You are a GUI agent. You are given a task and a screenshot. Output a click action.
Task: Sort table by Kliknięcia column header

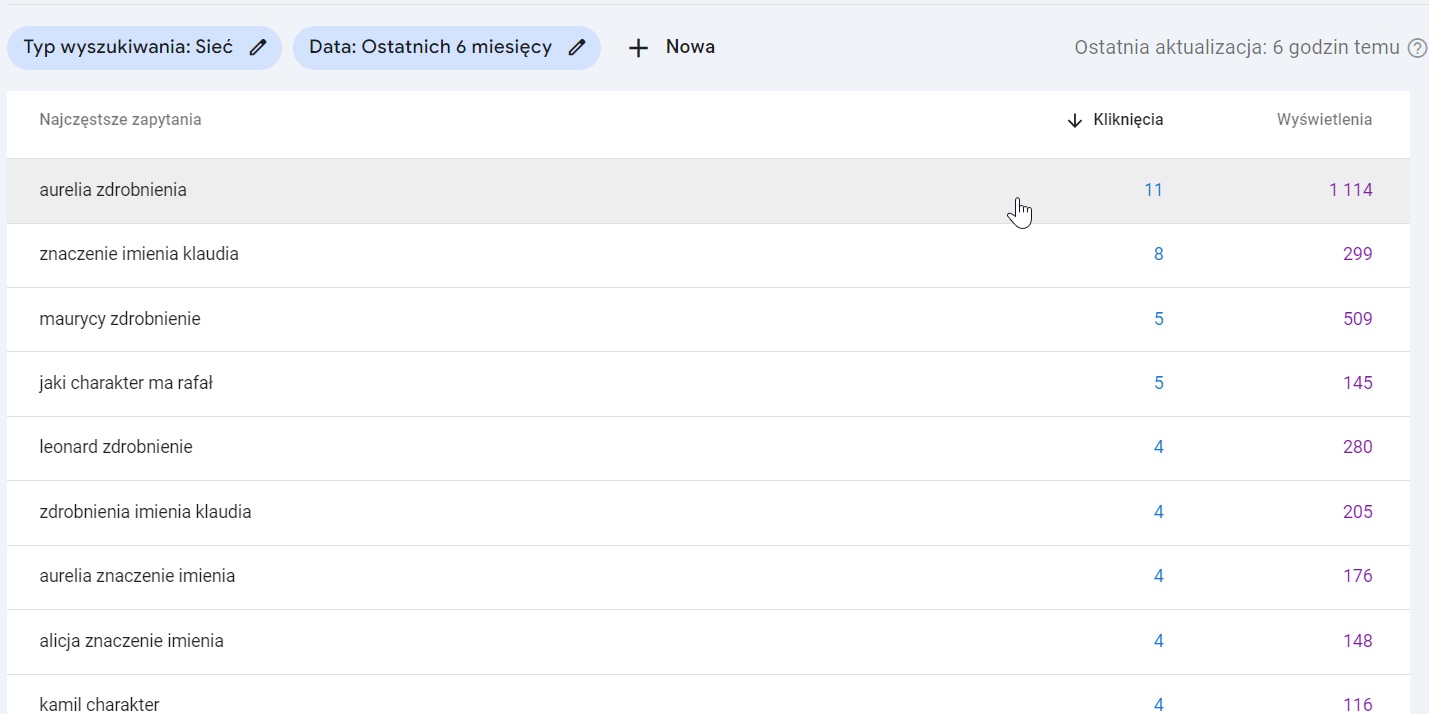point(1128,120)
